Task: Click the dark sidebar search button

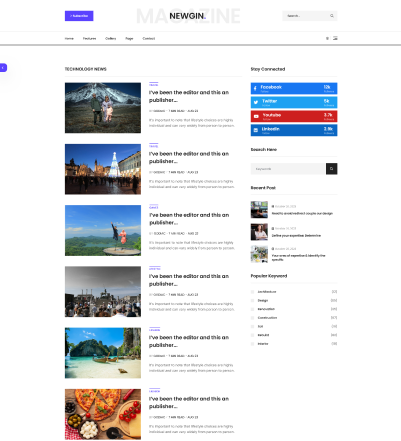Action: pos(331,169)
